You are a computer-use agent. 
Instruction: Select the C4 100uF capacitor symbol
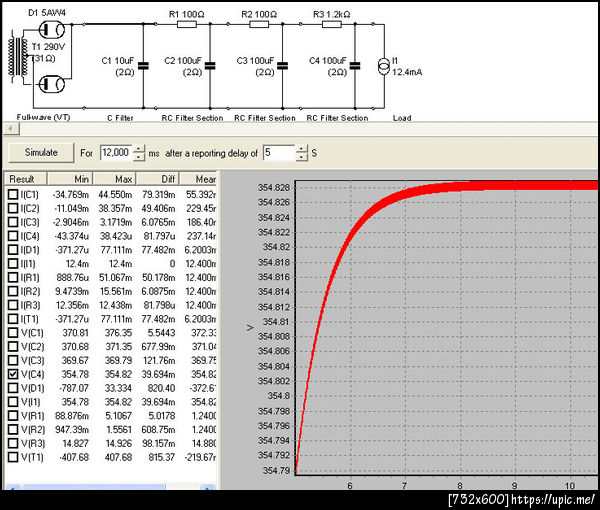coord(355,66)
